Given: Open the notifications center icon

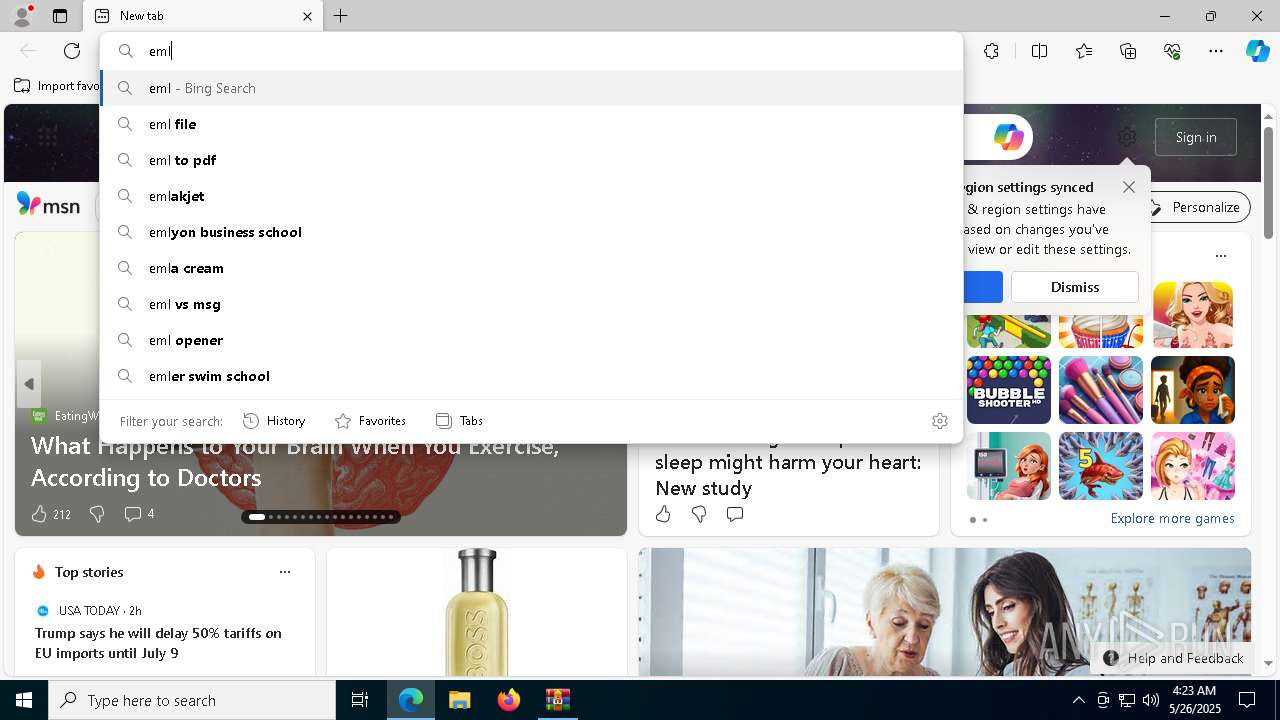Looking at the screenshot, I should (x=1247, y=700).
